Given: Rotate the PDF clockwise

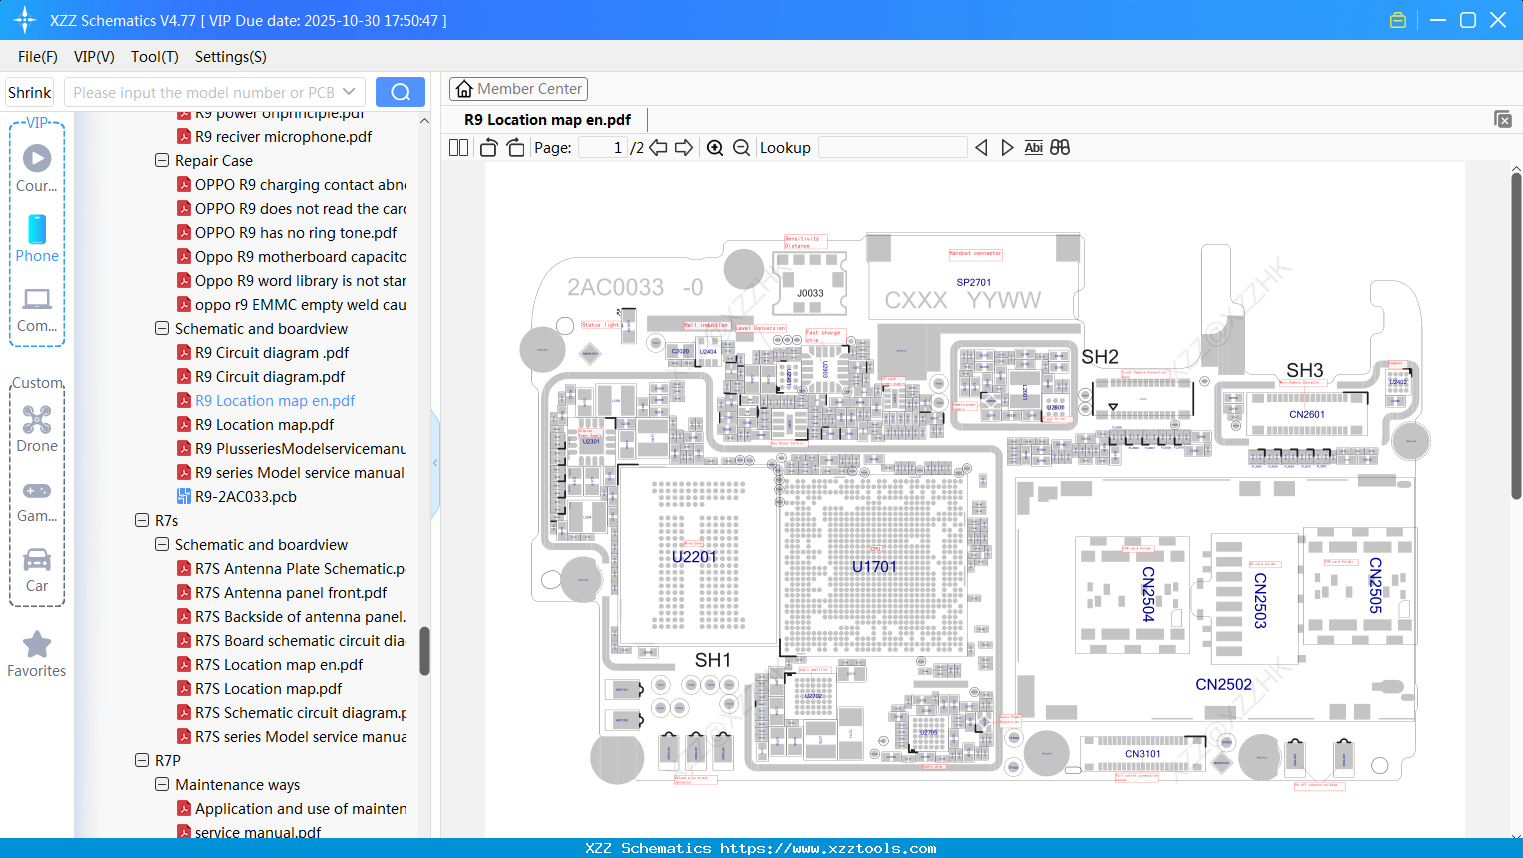Looking at the screenshot, I should [x=514, y=147].
